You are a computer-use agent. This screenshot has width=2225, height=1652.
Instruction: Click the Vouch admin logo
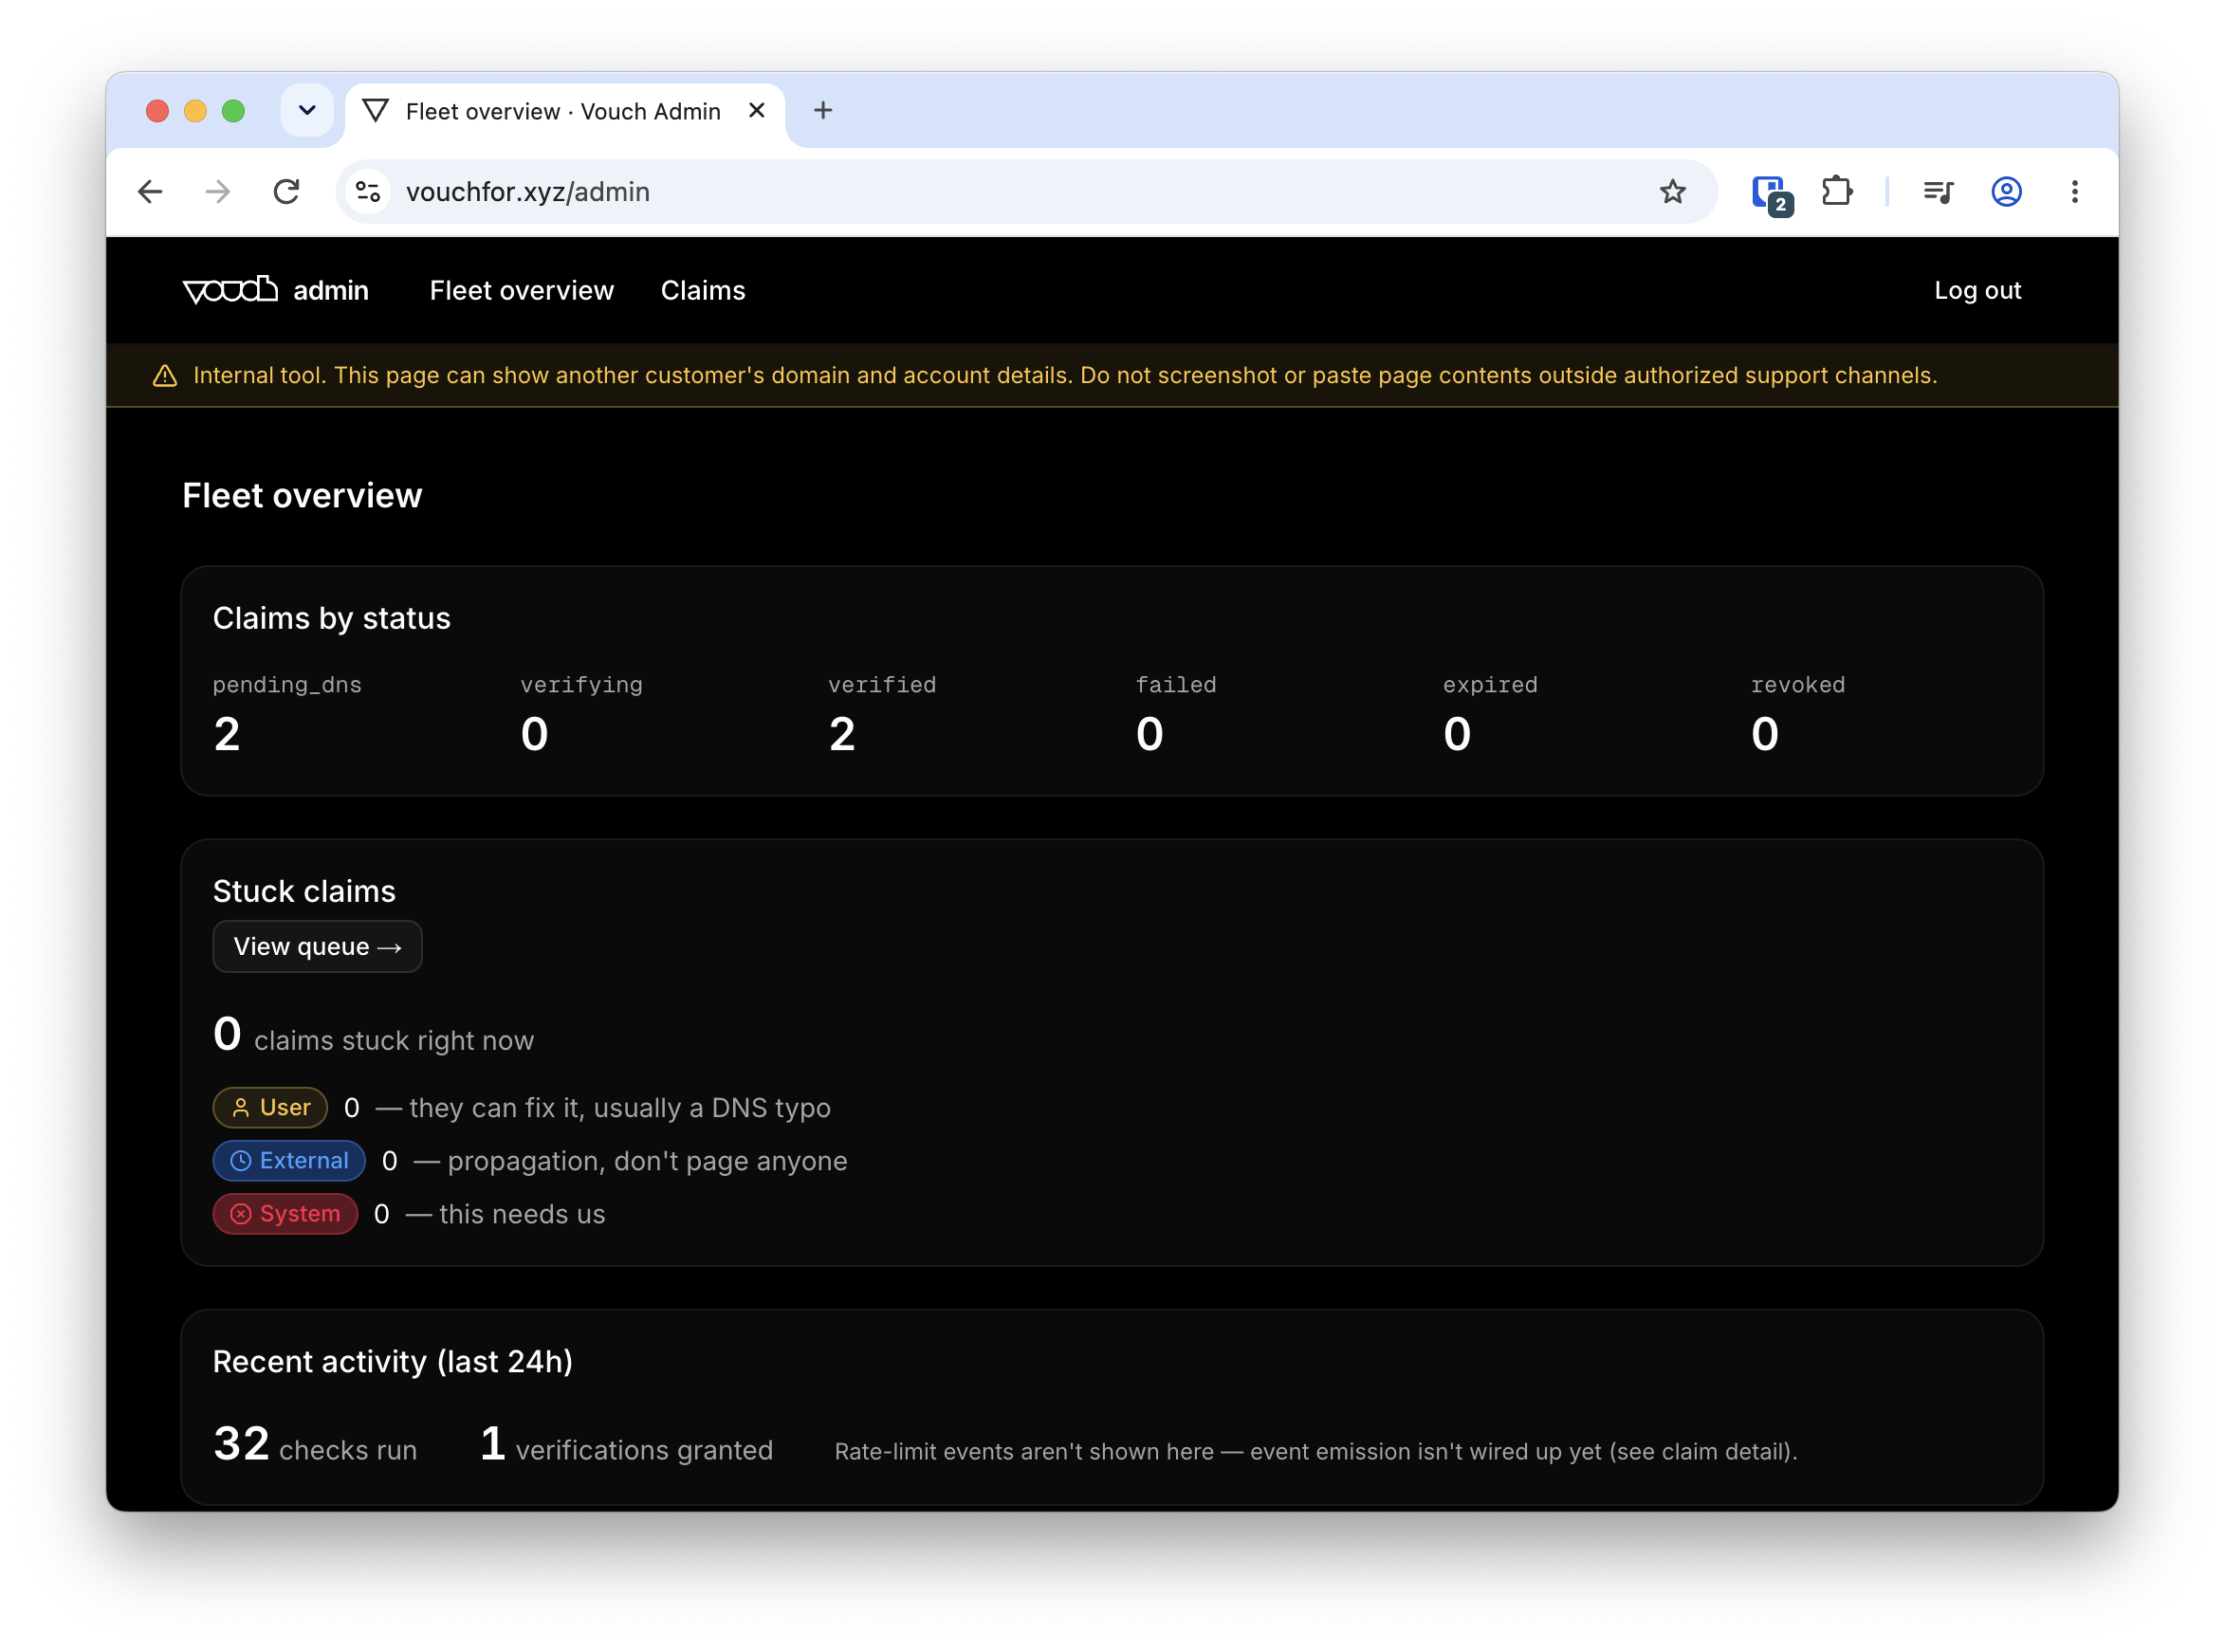pyautogui.click(x=275, y=290)
